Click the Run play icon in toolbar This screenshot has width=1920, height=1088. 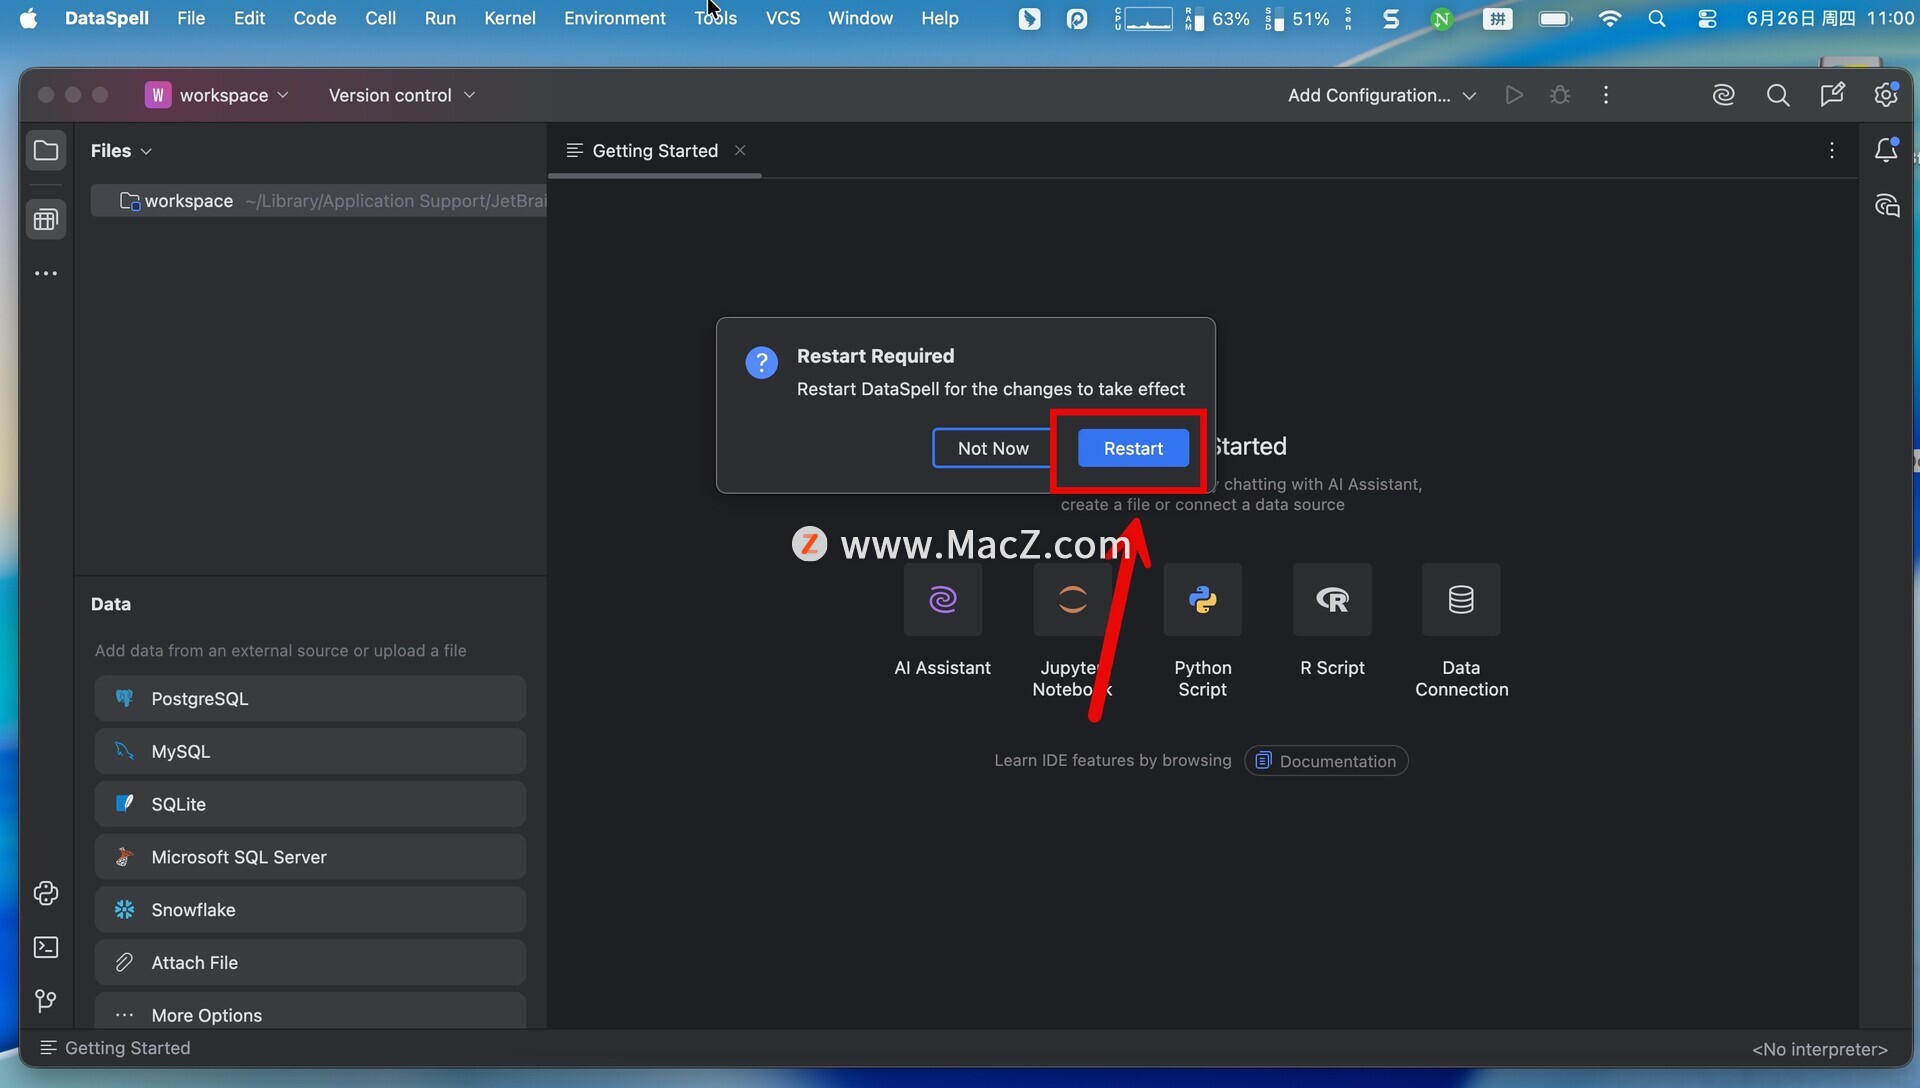point(1514,95)
